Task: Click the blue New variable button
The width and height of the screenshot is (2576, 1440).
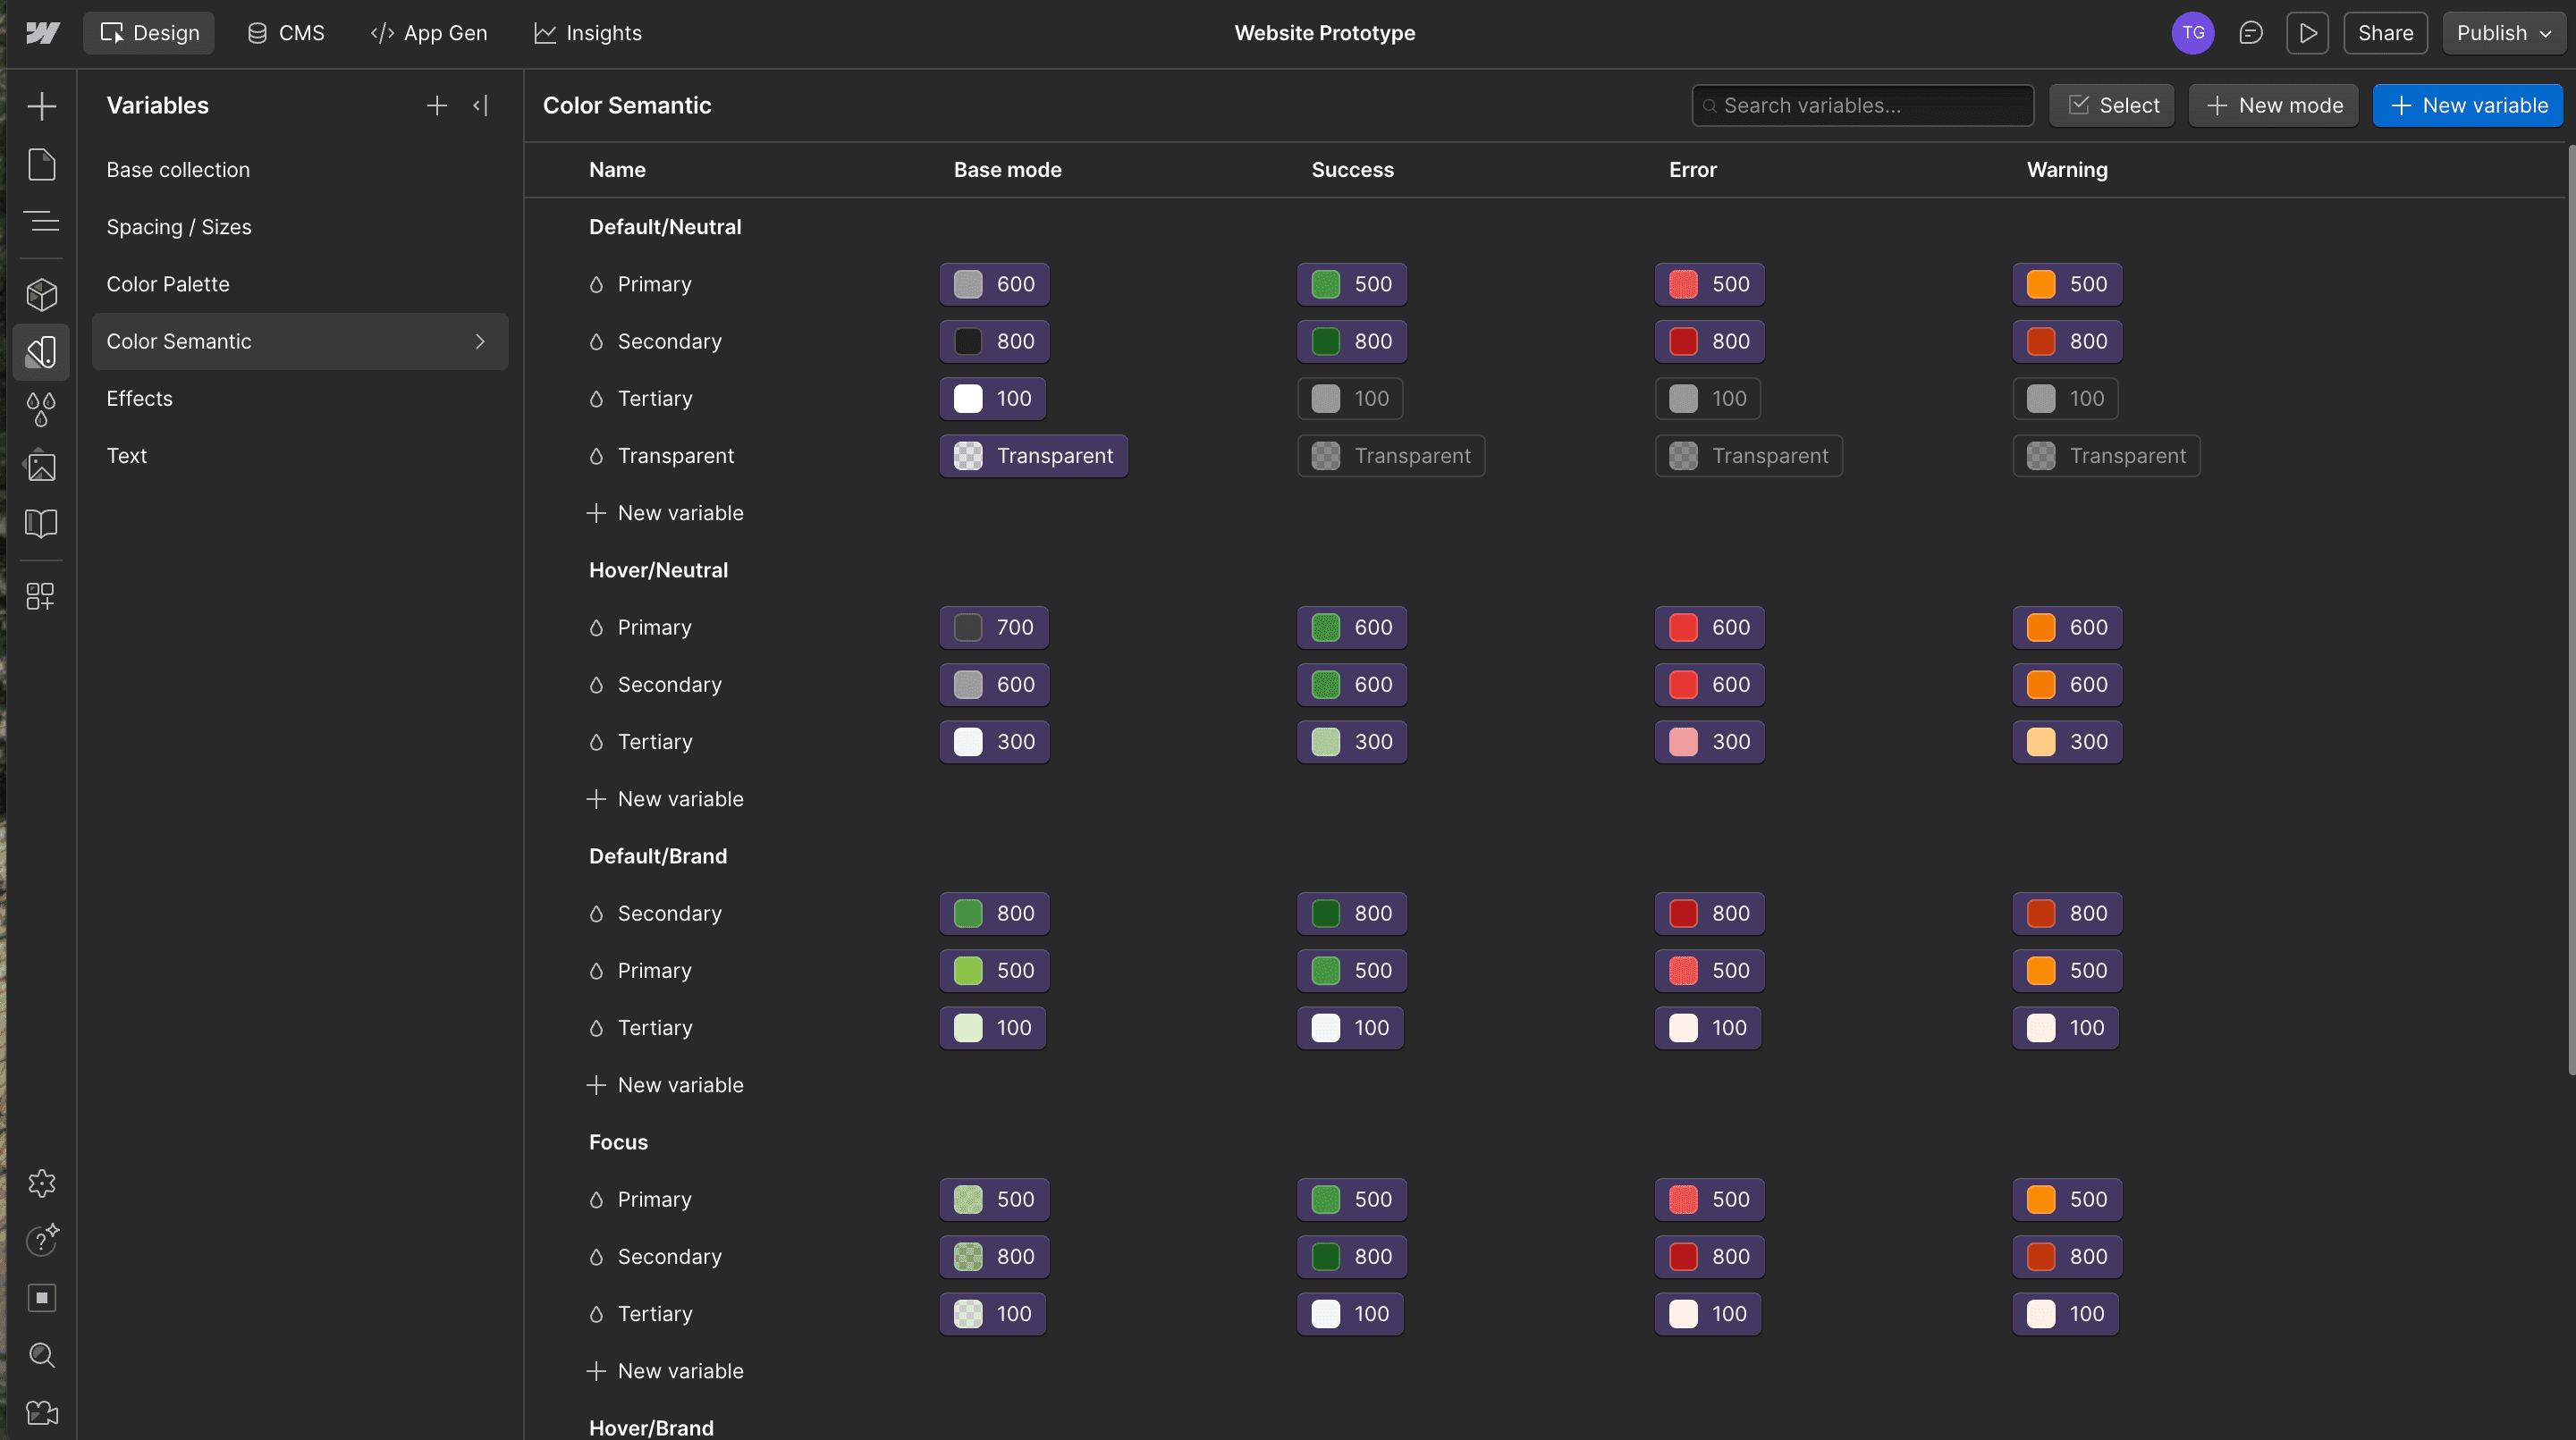Action: 2467,106
